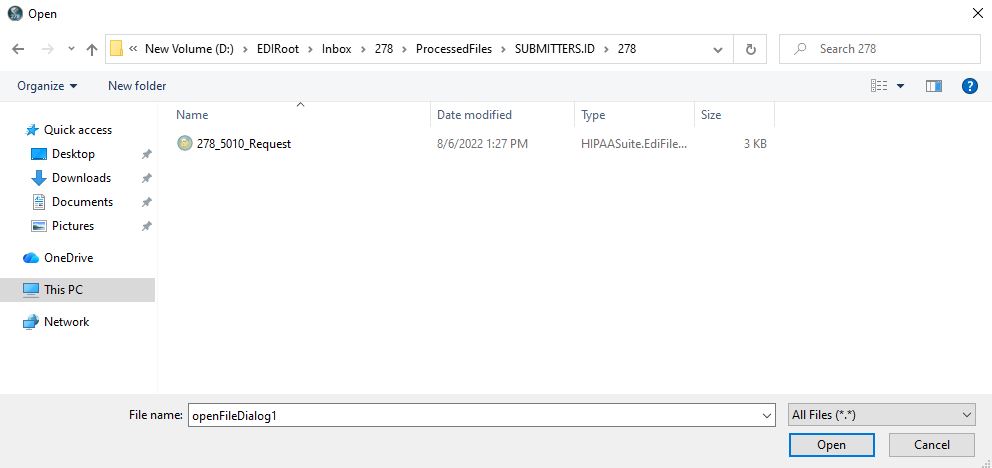
Task: Open Help with the question mark
Action: tap(970, 86)
